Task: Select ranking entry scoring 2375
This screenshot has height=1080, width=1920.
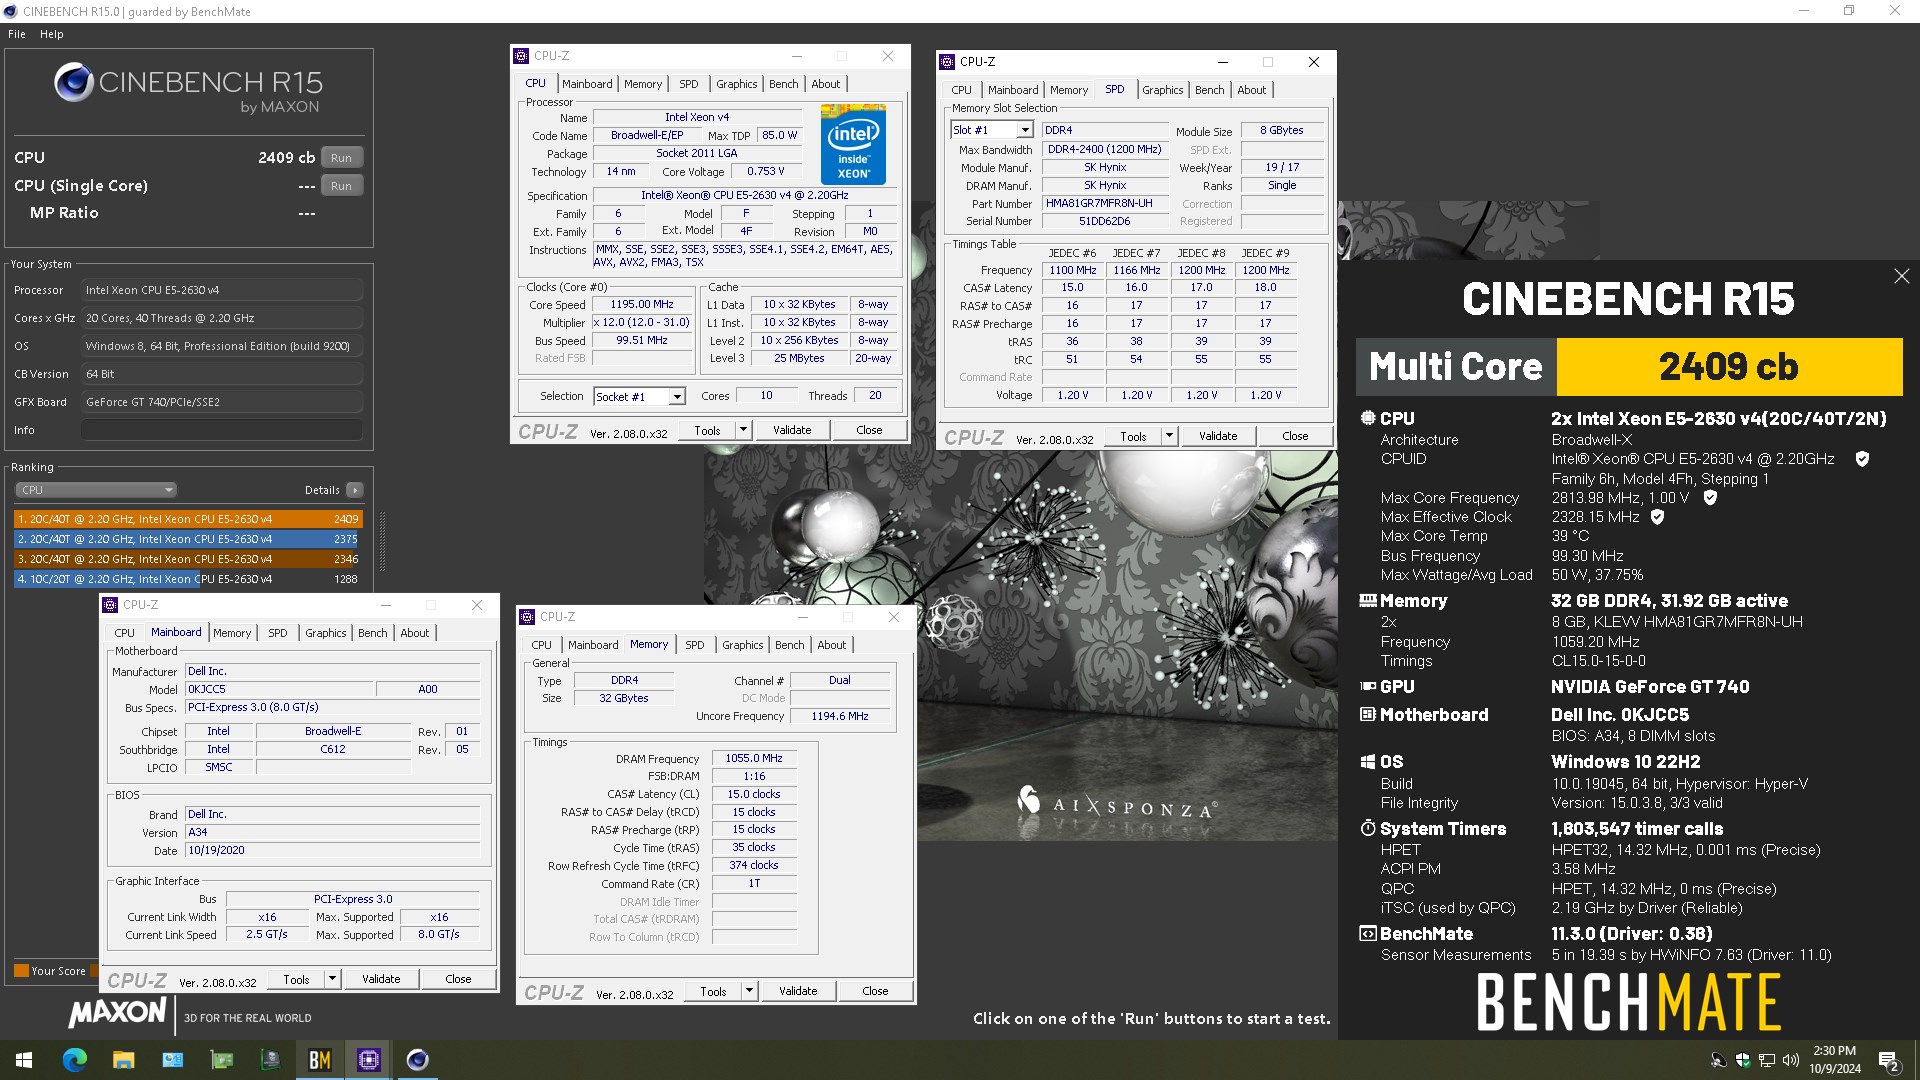Action: pos(188,539)
